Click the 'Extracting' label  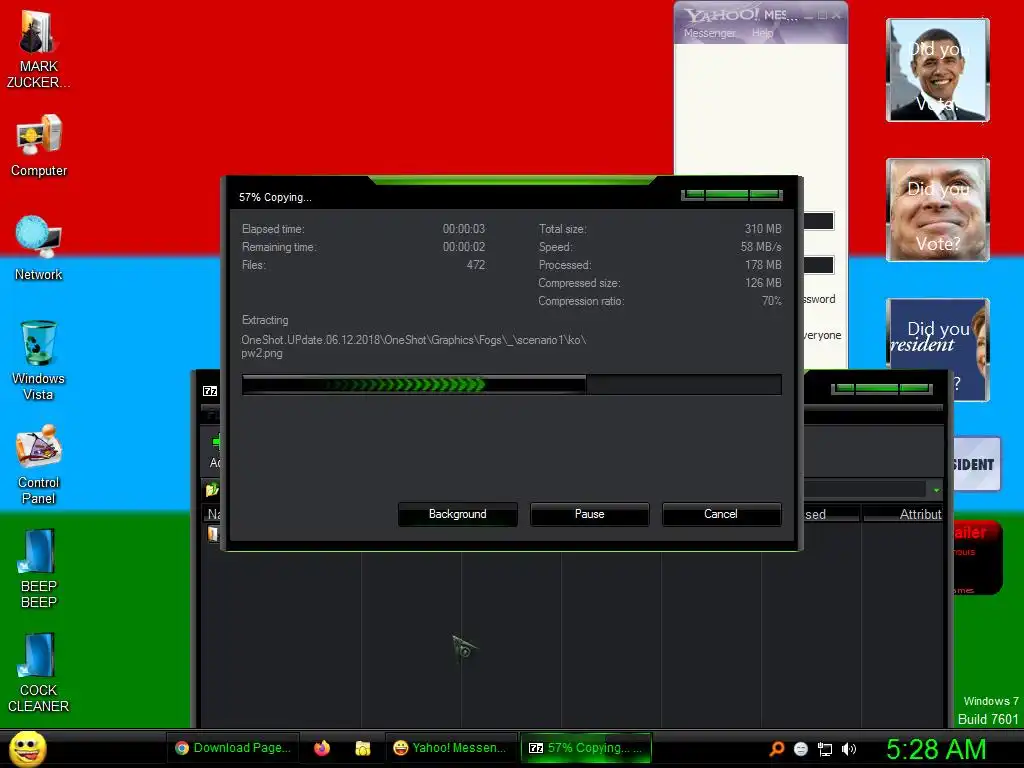tap(264, 320)
